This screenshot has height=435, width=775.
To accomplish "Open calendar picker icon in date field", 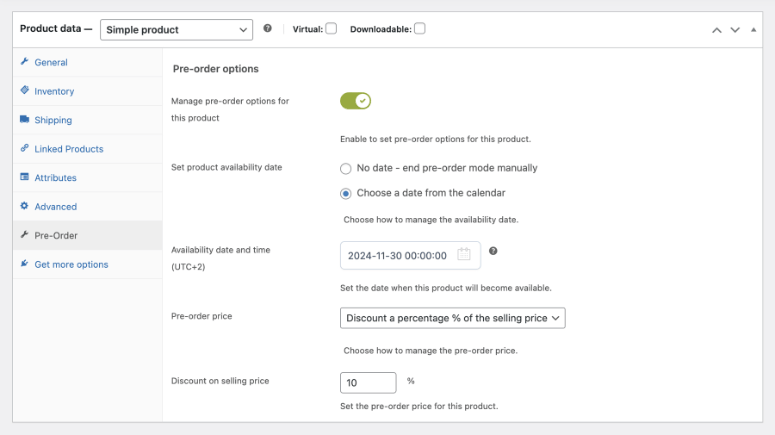I will (x=464, y=254).
